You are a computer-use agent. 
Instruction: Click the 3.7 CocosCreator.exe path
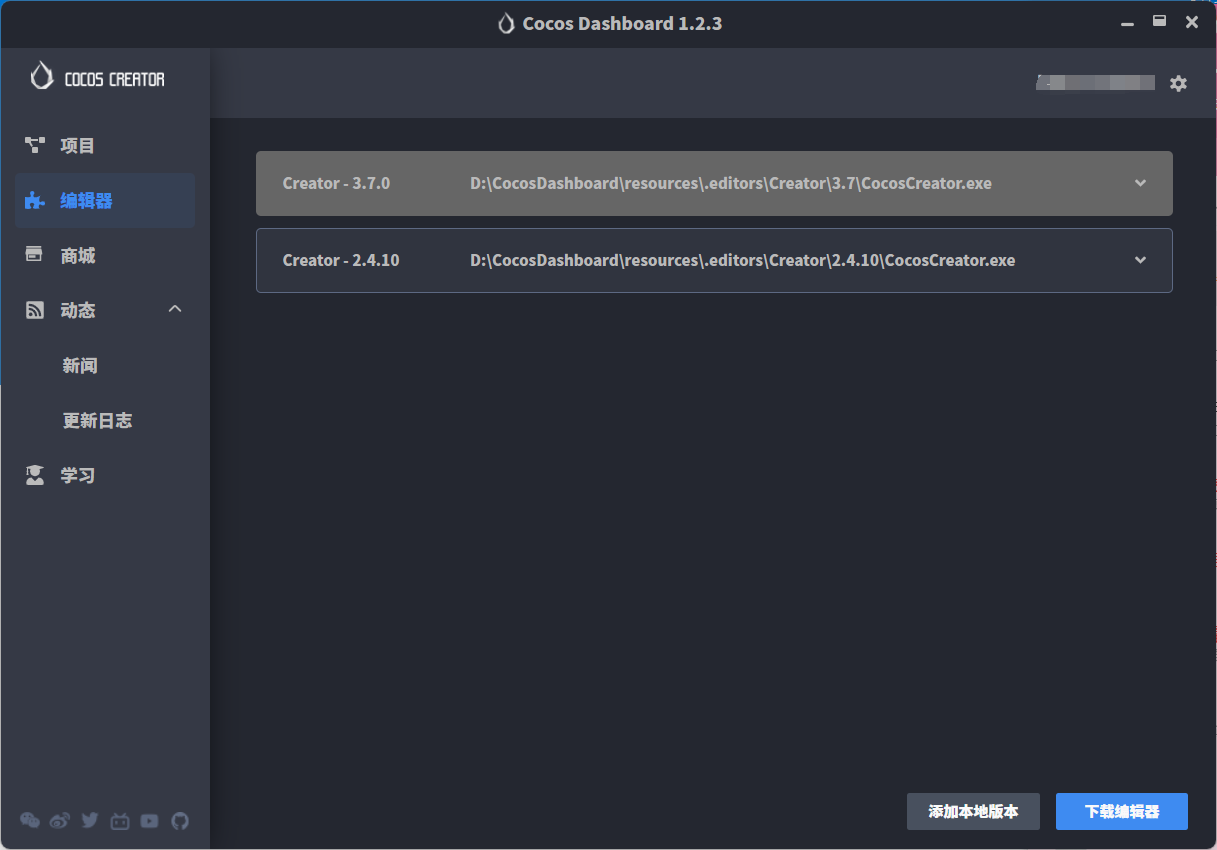731,184
